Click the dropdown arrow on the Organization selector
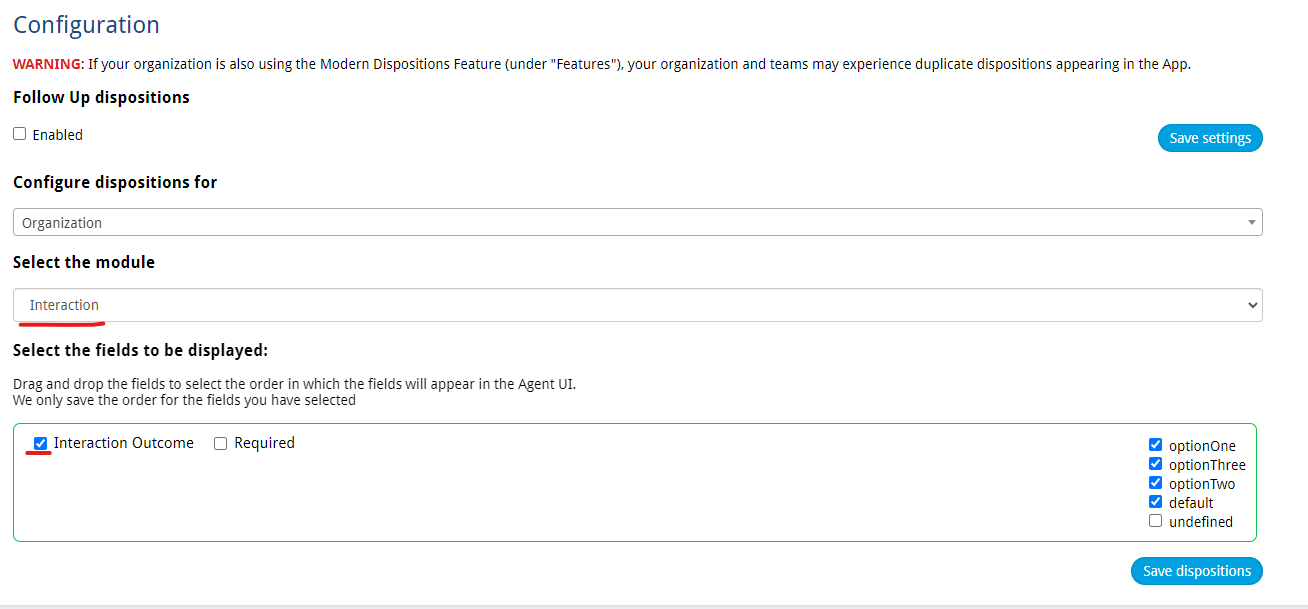Image resolution: width=1308 pixels, height=609 pixels. pos(1251,221)
